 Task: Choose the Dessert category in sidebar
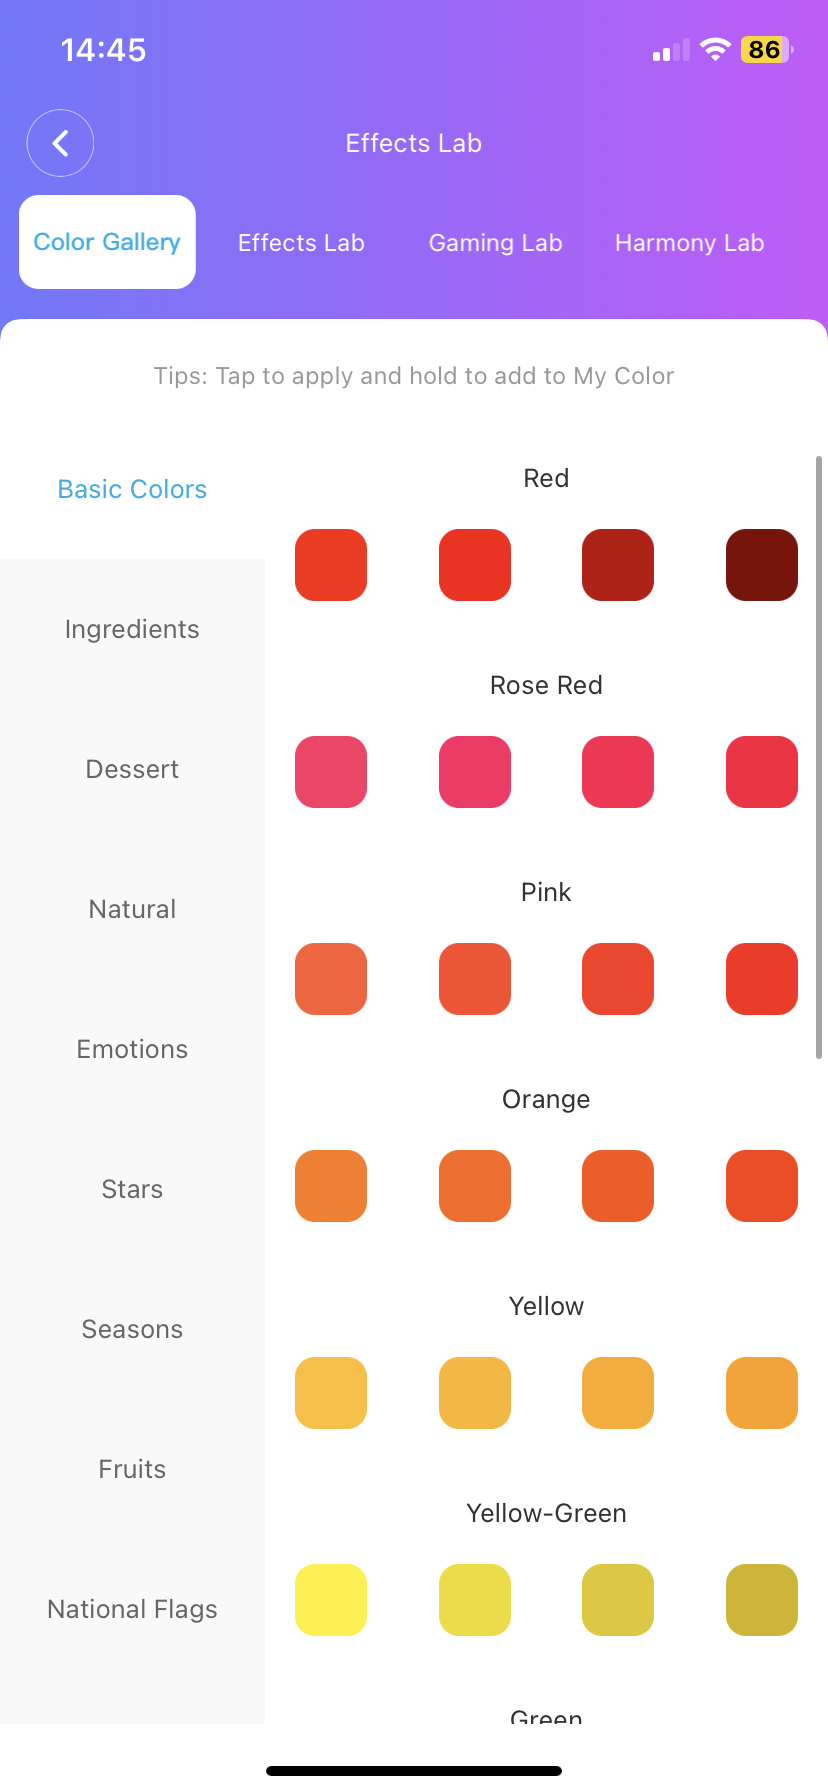click(x=132, y=769)
